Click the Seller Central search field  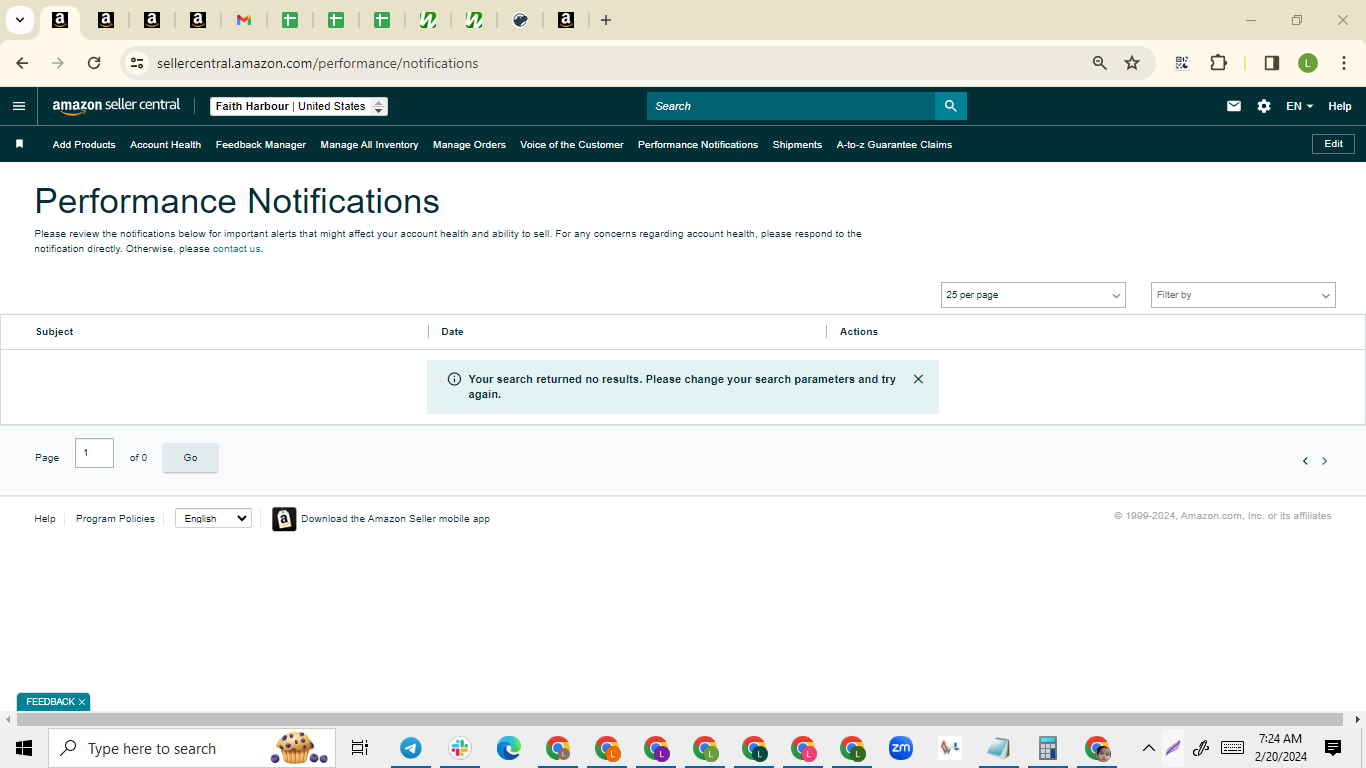791,106
